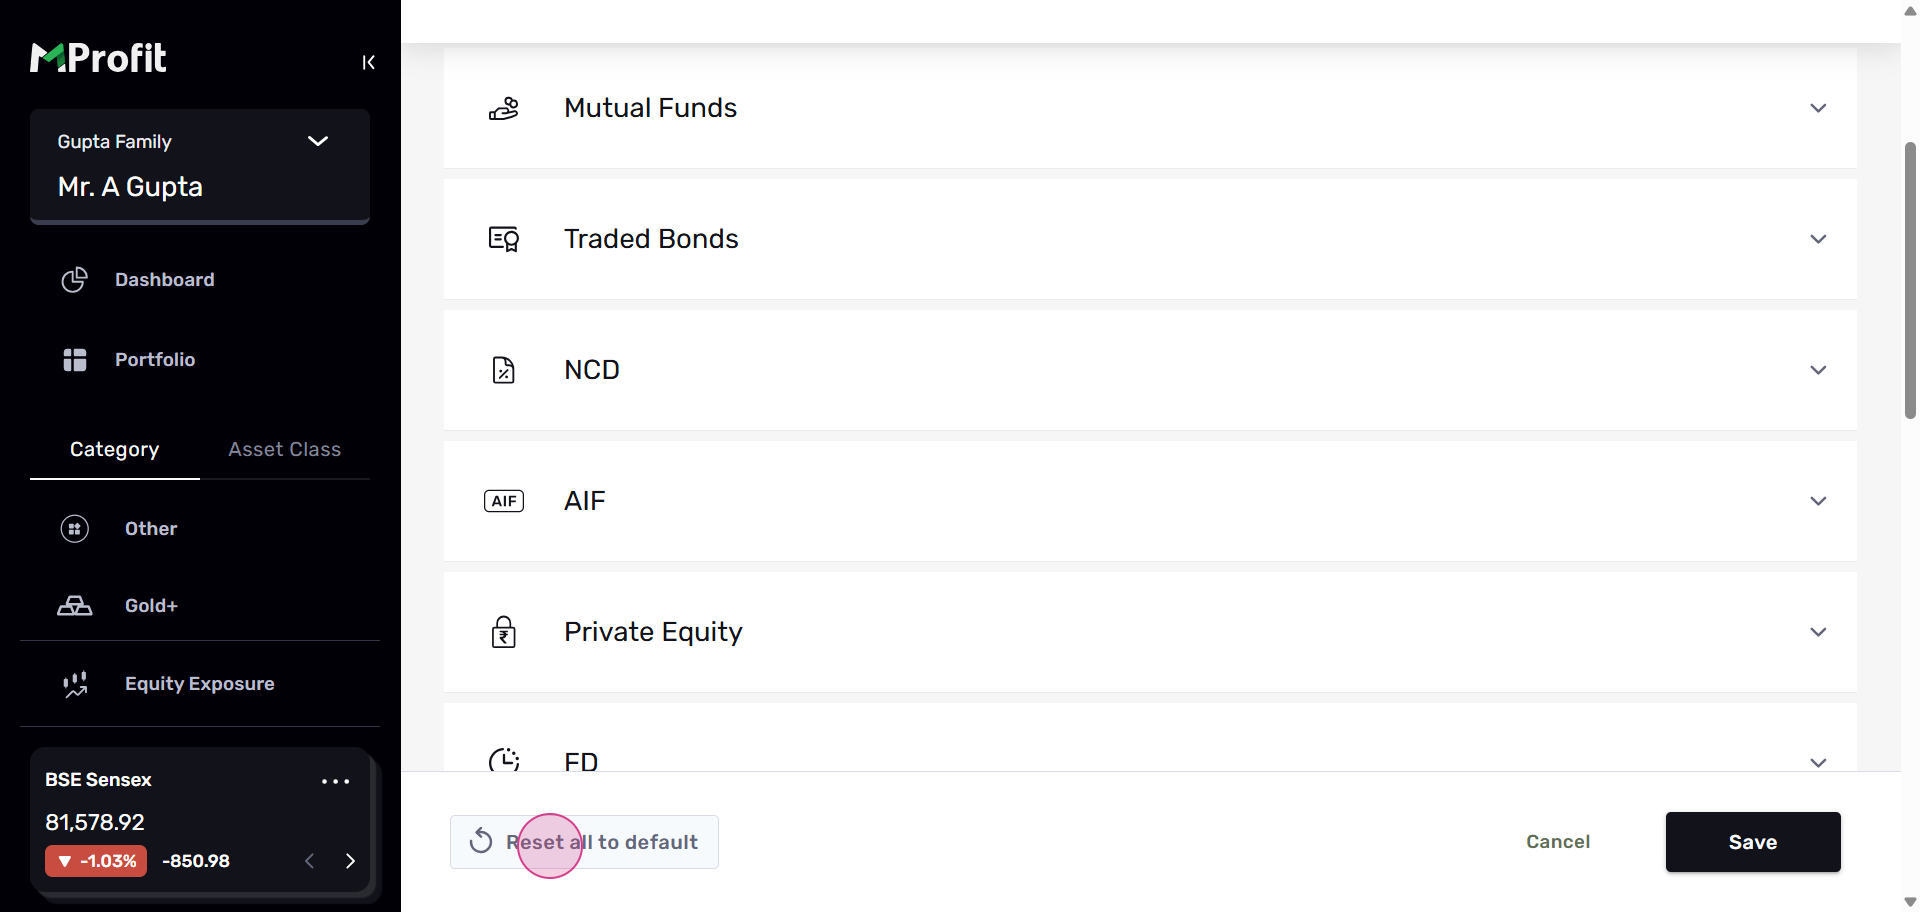Click the Portfolio grid icon
Screen dimensions: 1920x912
(75, 360)
